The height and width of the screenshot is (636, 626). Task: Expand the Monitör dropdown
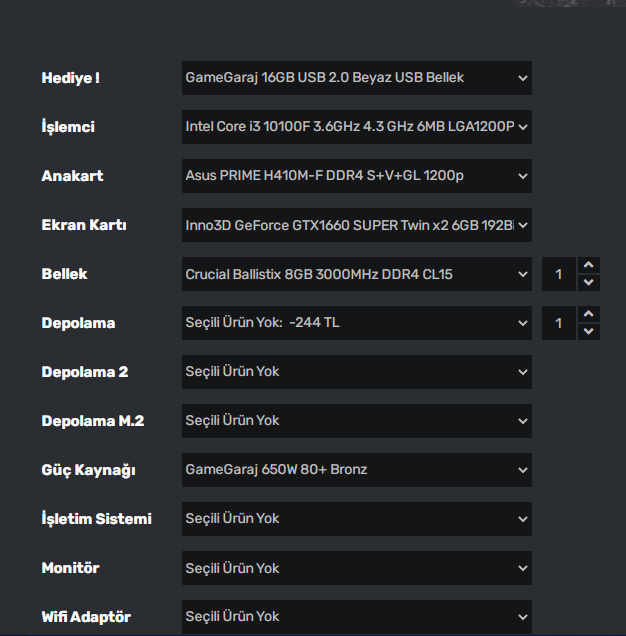pos(356,568)
